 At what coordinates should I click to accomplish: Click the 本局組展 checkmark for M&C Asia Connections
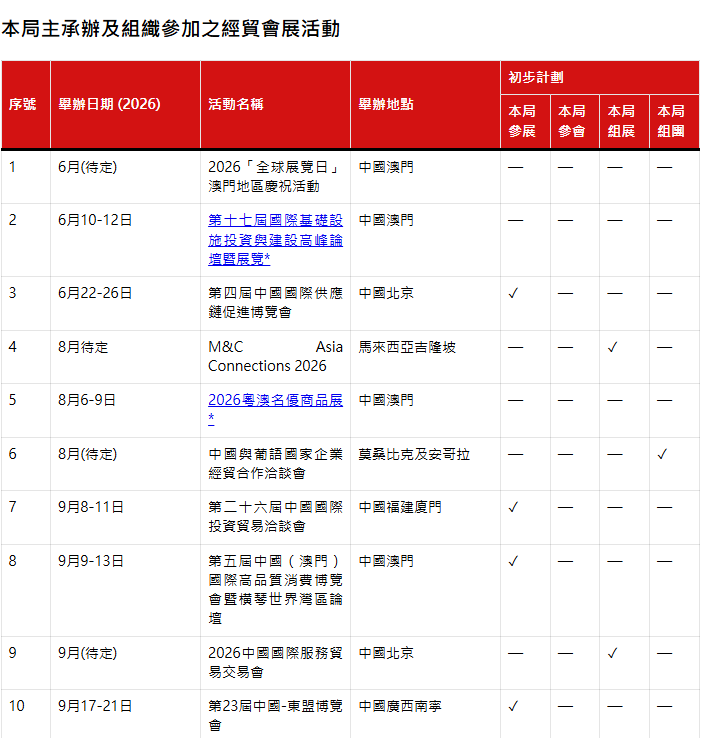point(613,347)
